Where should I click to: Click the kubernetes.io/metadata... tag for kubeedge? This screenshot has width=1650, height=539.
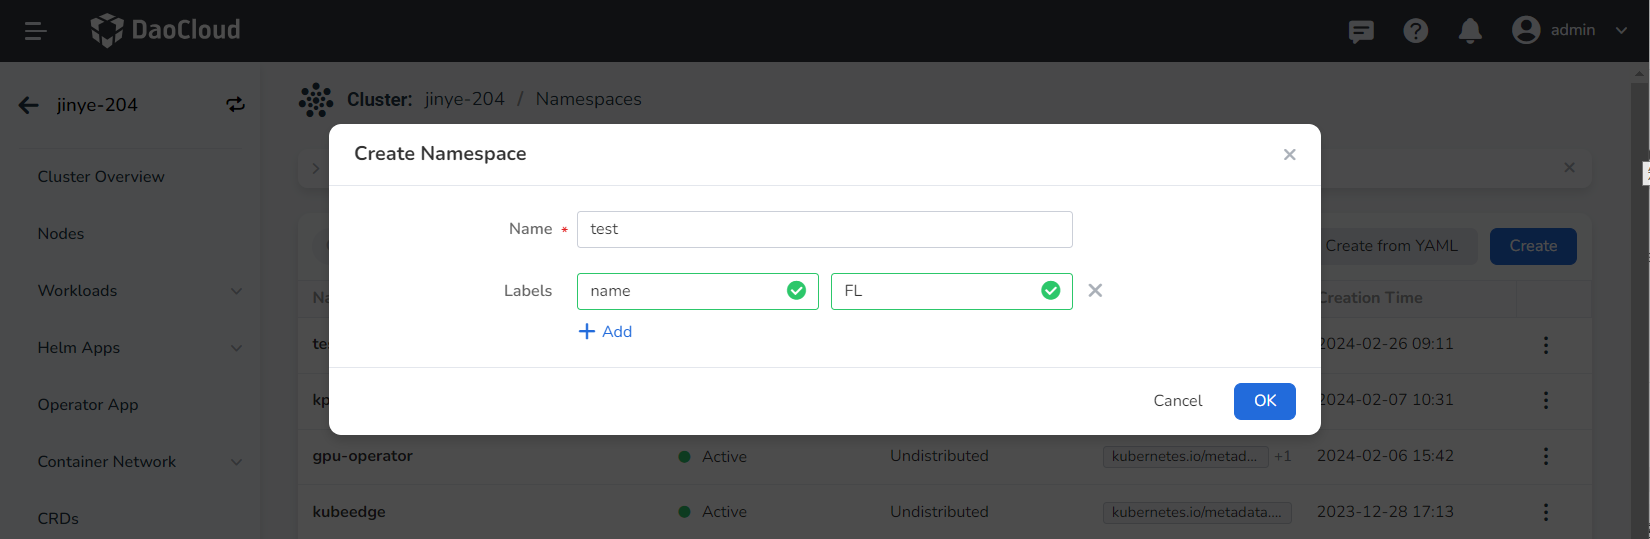1197,512
